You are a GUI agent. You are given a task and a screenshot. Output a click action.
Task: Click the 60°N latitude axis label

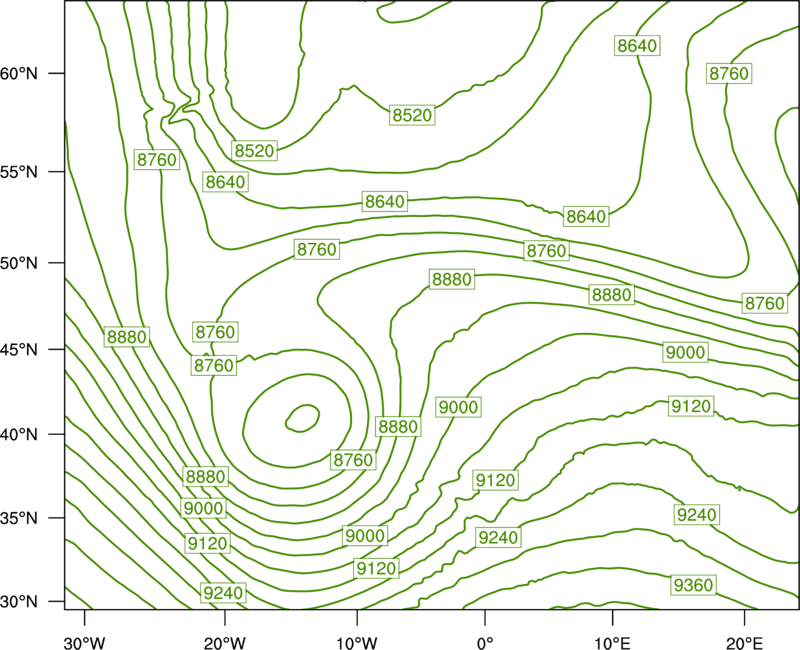click(x=19, y=74)
